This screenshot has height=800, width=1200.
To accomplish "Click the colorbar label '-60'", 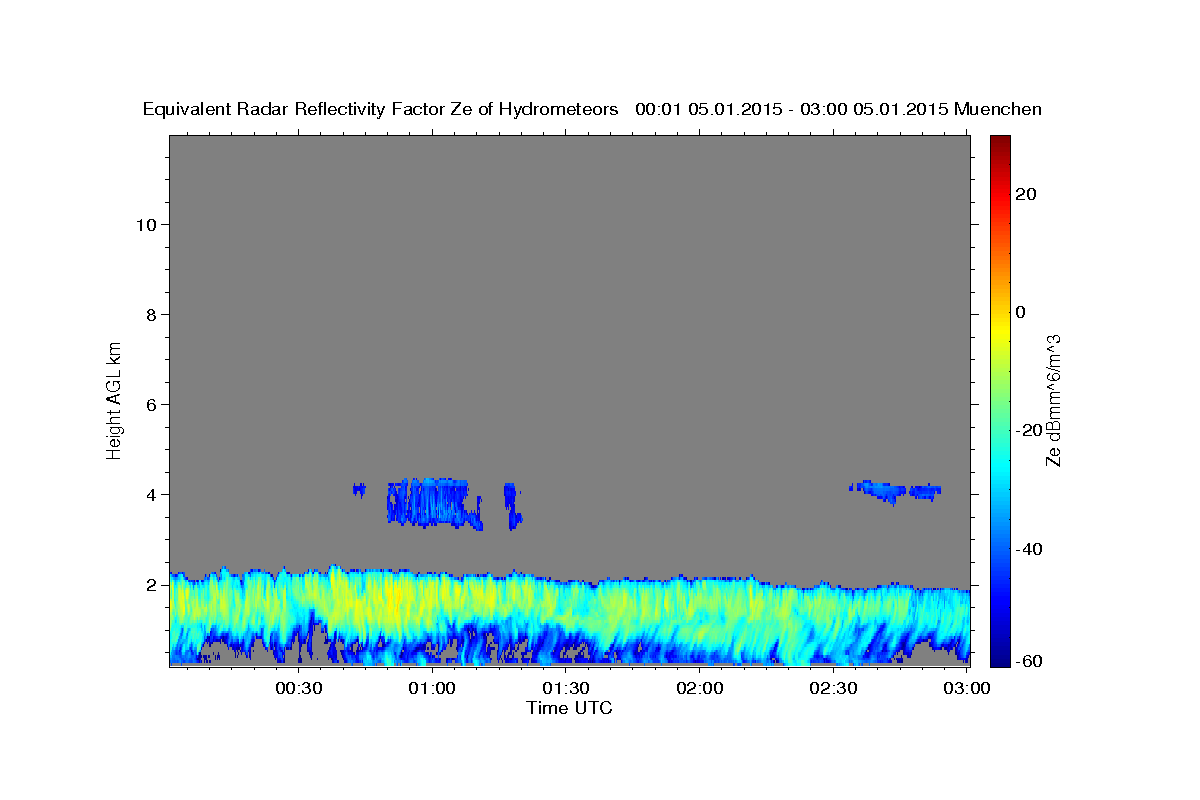I will [1027, 660].
